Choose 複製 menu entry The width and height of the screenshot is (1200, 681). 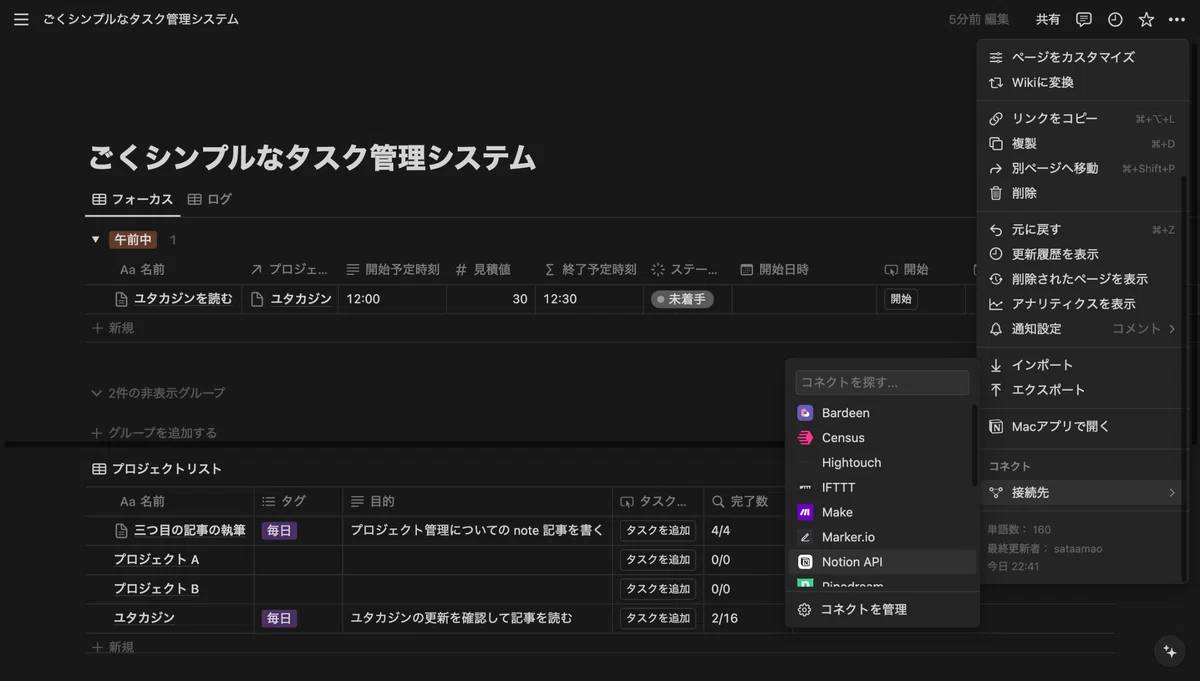point(1082,144)
